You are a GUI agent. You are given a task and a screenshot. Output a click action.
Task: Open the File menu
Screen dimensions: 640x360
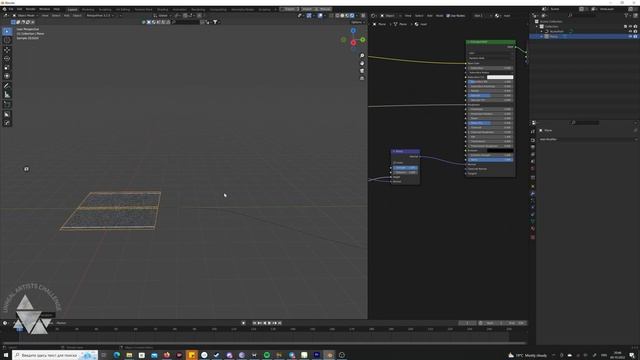point(11,9)
